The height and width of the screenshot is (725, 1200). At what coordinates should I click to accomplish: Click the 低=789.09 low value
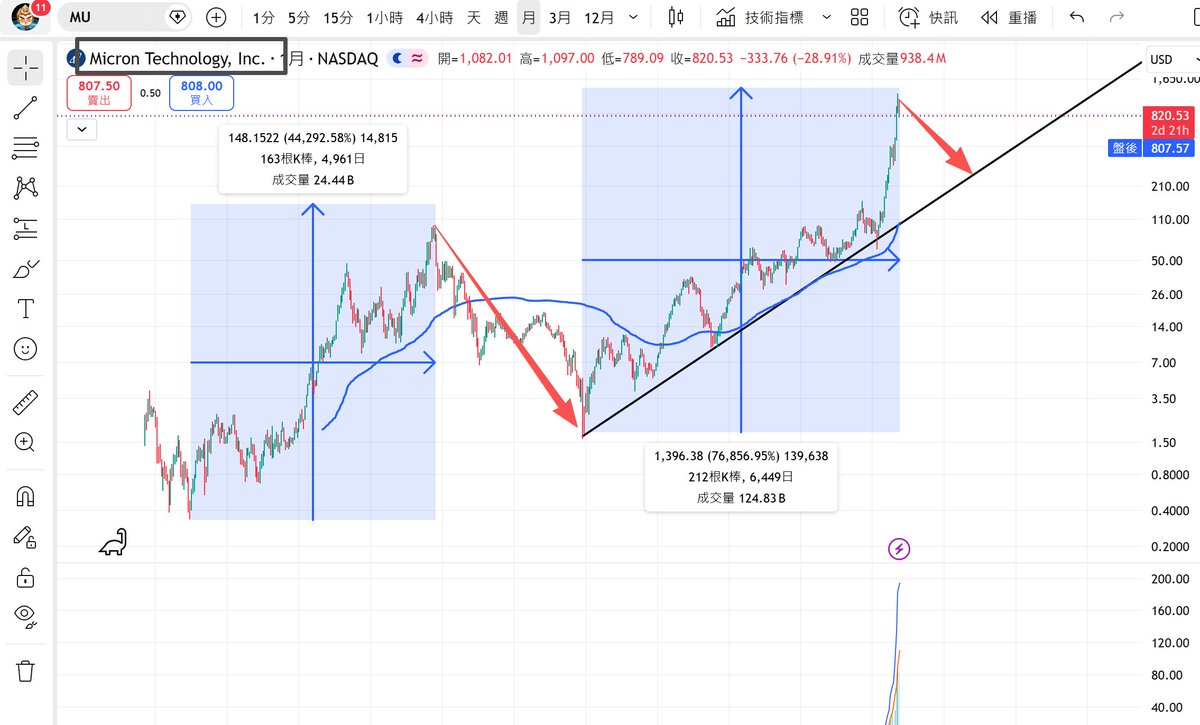point(633,59)
